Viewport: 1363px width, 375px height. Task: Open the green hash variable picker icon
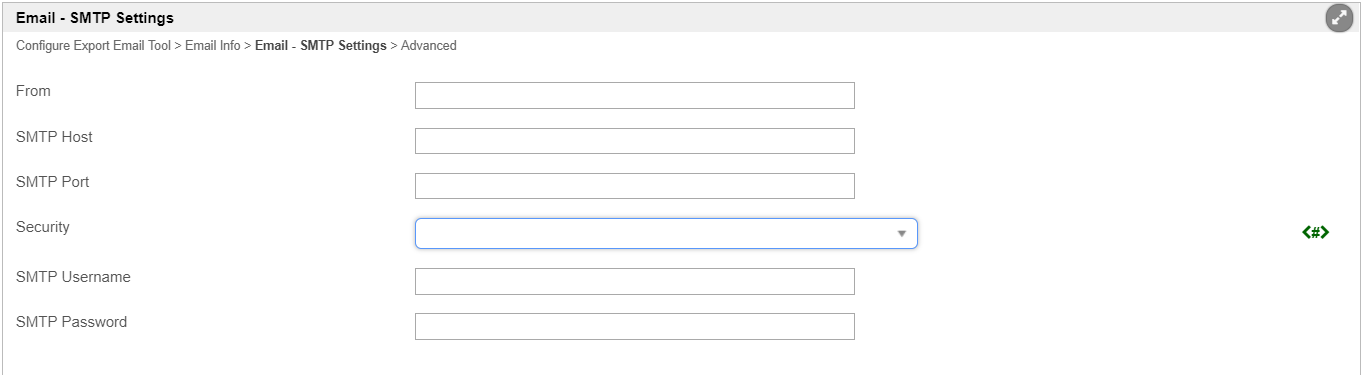(1315, 233)
